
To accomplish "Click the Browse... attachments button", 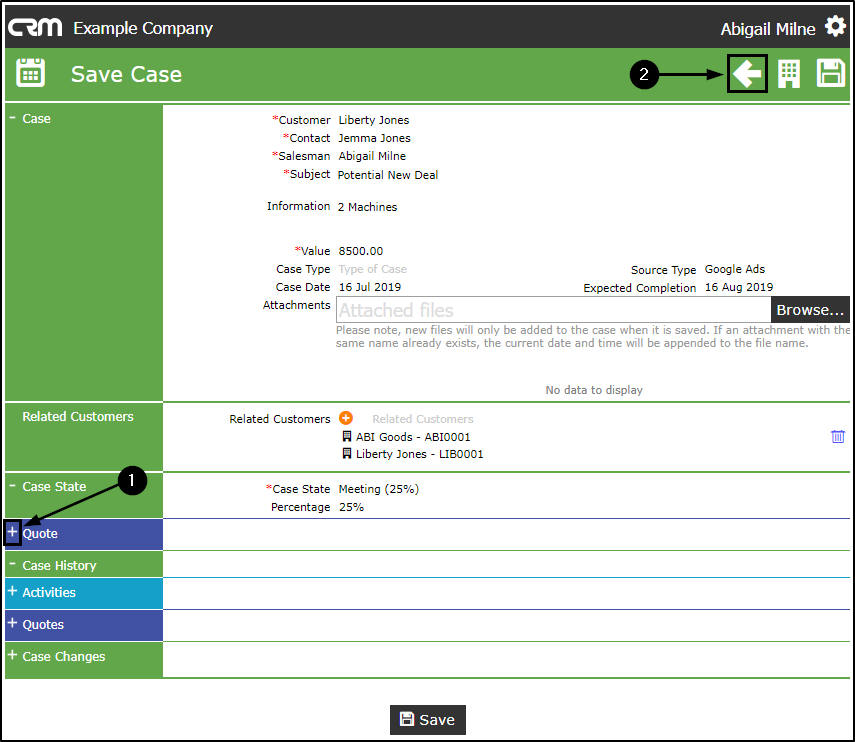I will coord(810,310).
